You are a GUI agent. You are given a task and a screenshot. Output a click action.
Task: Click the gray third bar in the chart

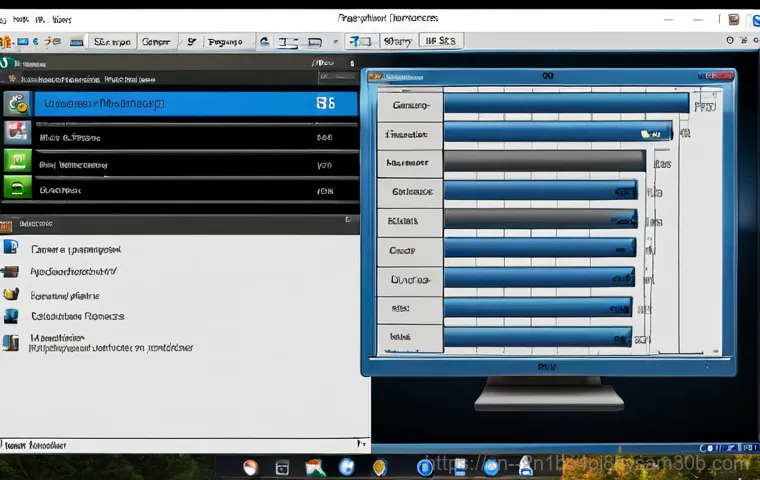click(x=545, y=161)
